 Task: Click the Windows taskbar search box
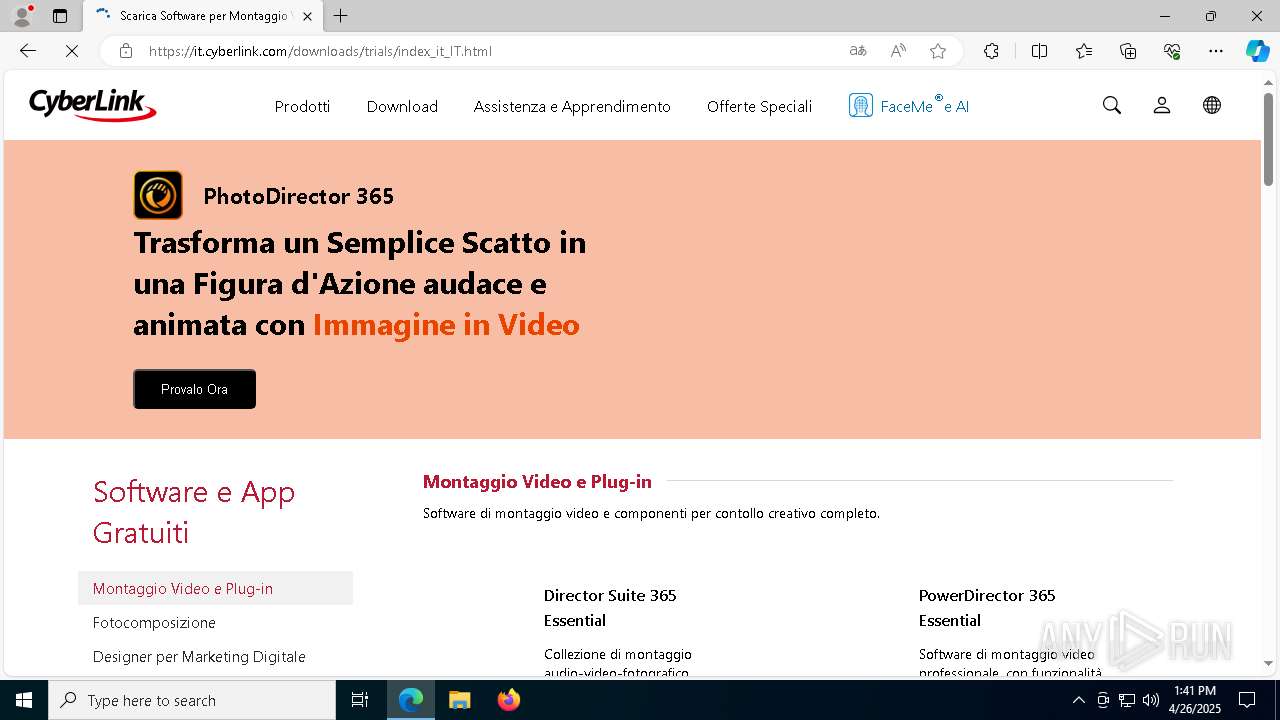(192, 700)
